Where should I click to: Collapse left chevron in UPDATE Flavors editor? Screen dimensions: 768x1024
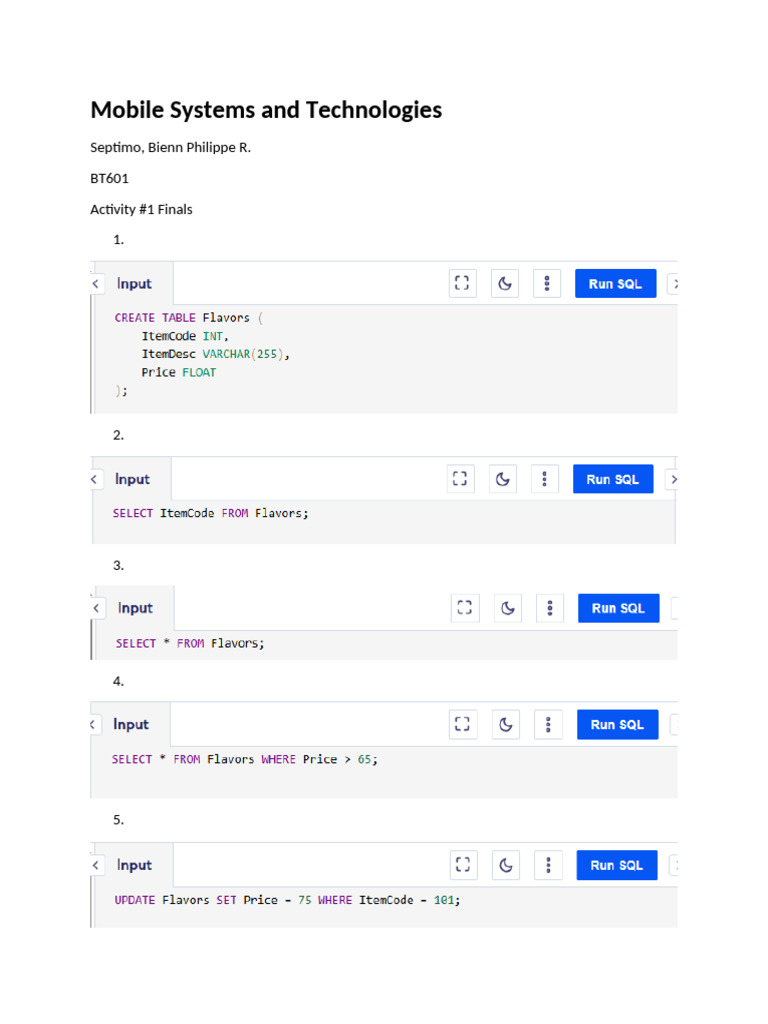(x=96, y=865)
